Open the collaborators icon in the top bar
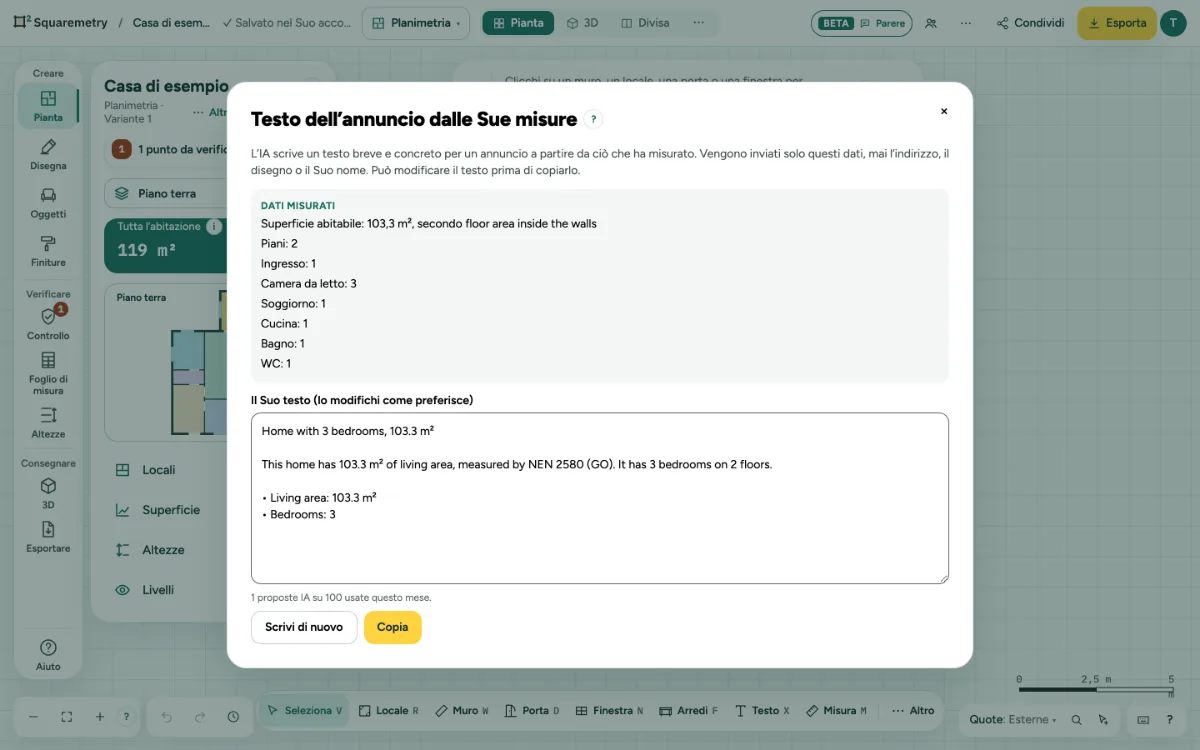 point(932,23)
